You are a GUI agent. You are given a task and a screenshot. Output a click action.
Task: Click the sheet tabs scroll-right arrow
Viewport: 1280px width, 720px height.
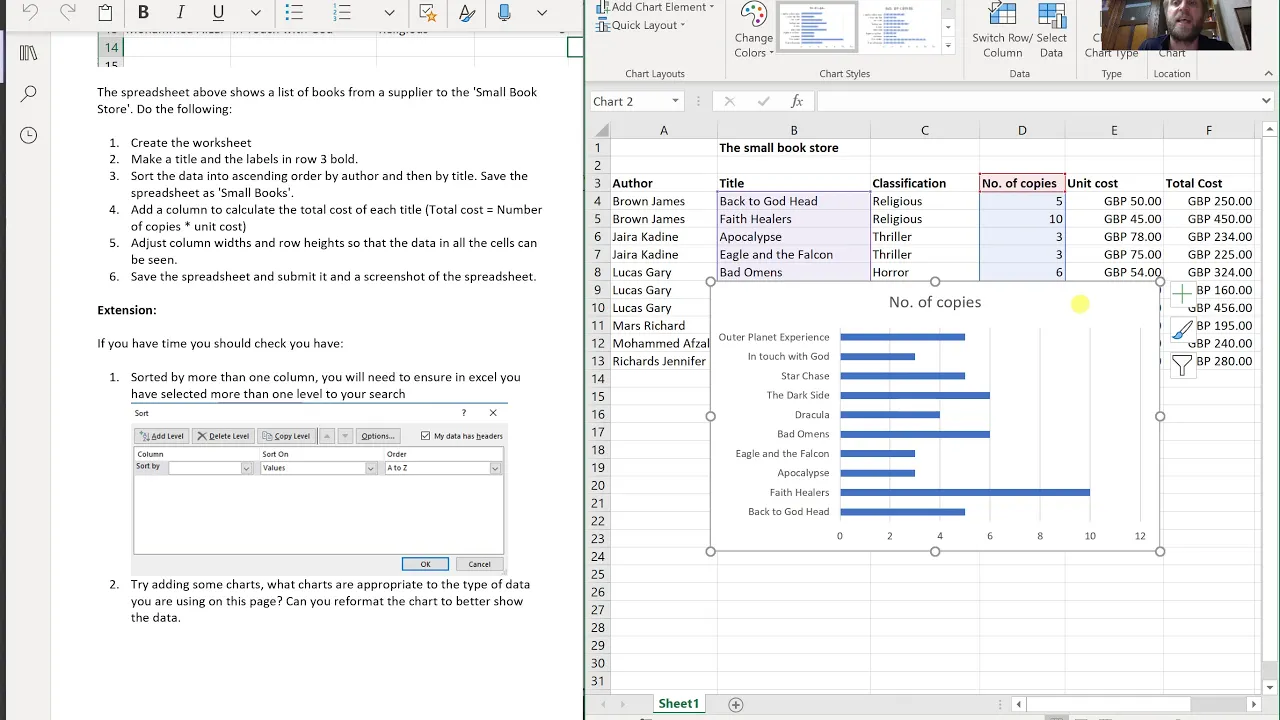coord(622,704)
